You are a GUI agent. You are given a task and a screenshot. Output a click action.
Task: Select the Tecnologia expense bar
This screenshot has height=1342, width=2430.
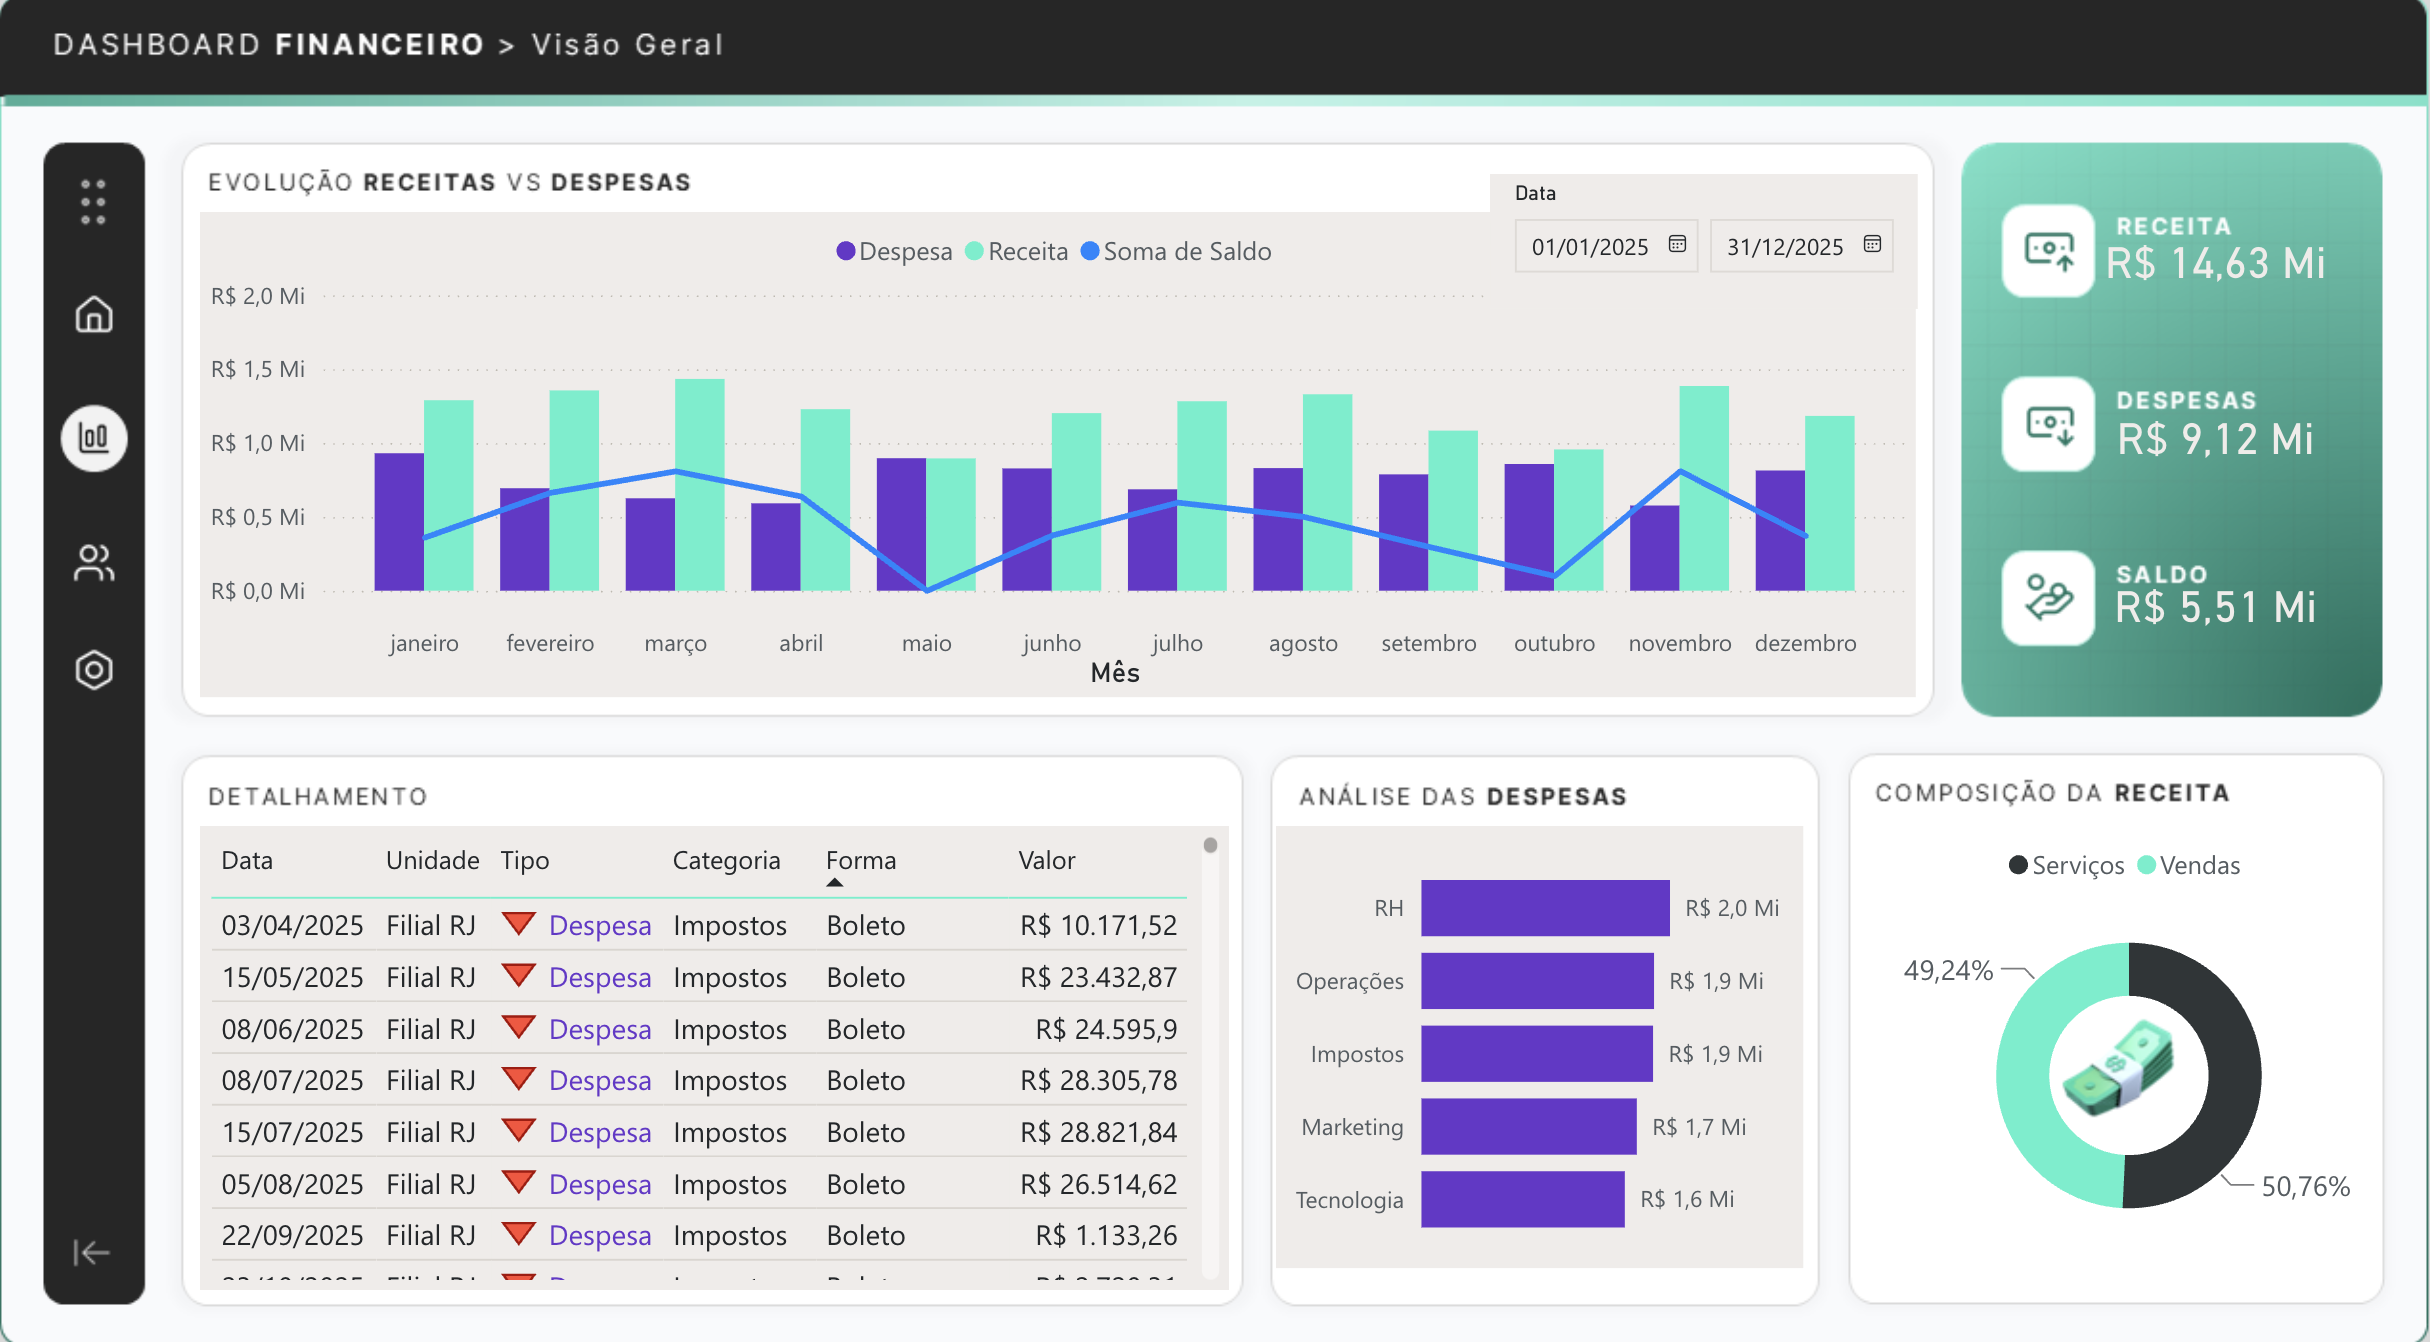[1523, 1199]
